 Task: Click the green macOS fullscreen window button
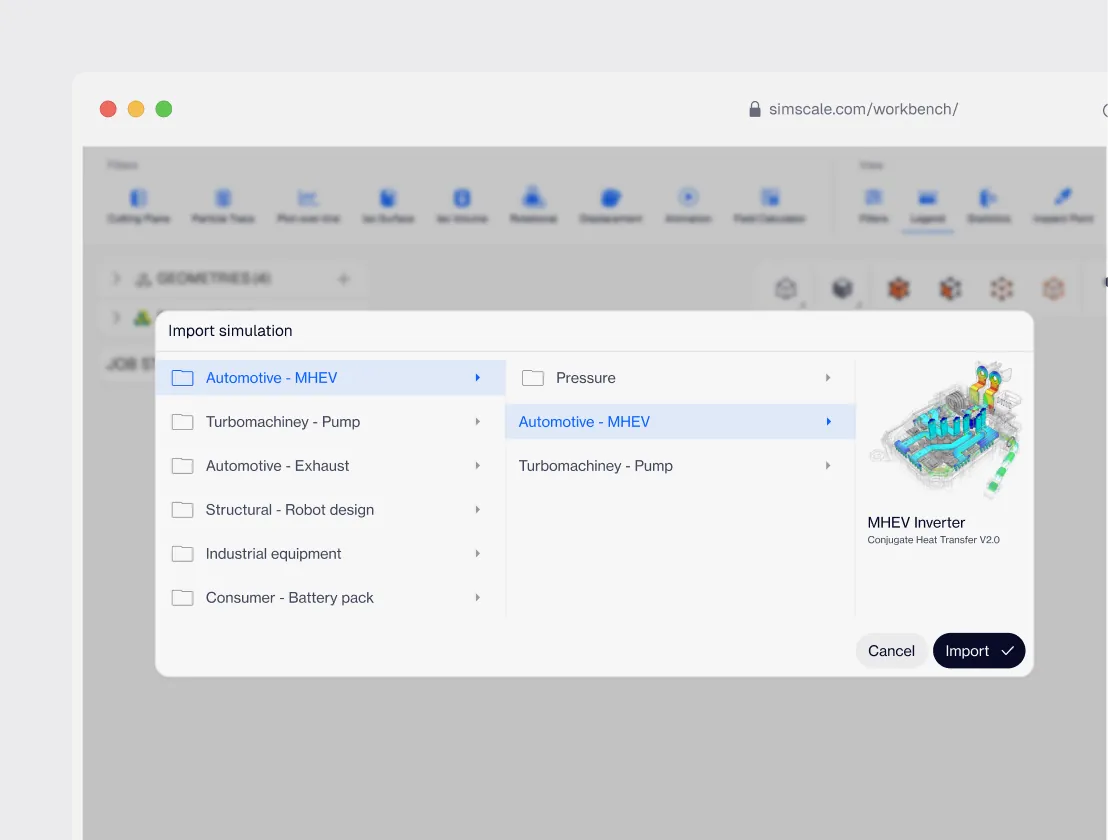coord(164,109)
